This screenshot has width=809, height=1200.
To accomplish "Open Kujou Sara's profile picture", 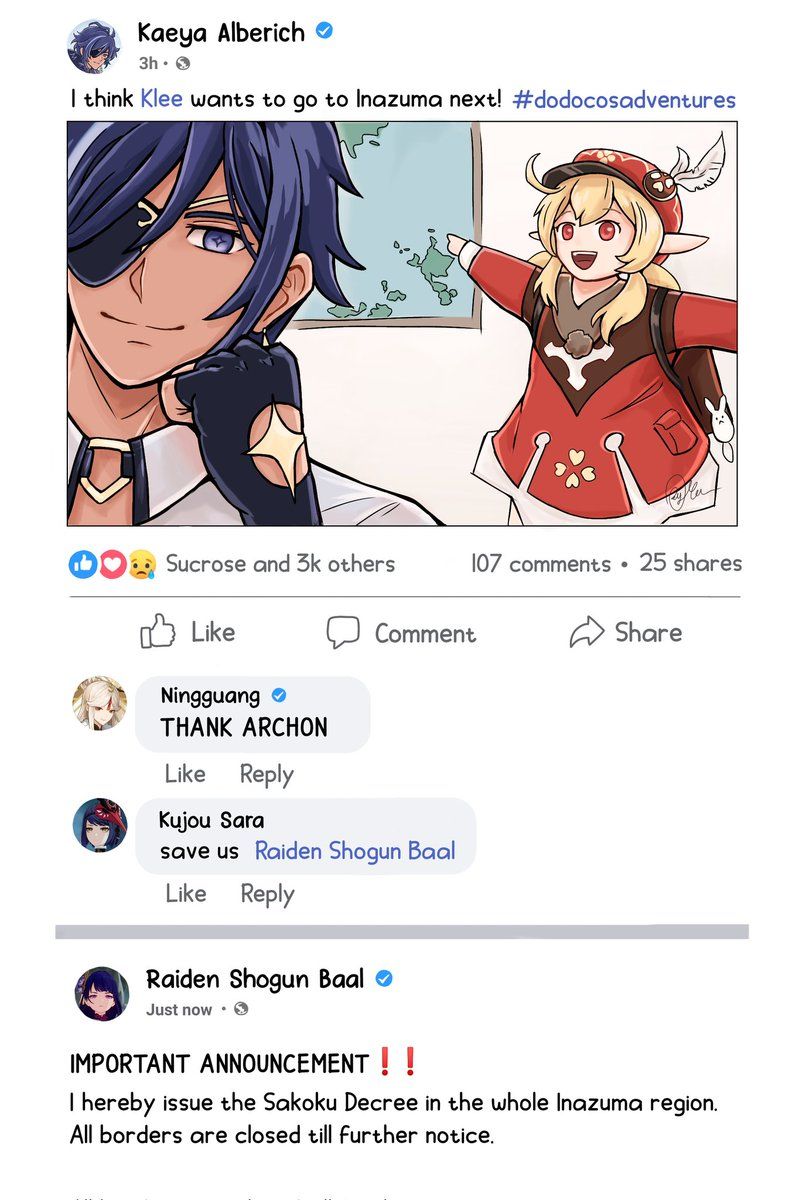I will pos(100,825).
